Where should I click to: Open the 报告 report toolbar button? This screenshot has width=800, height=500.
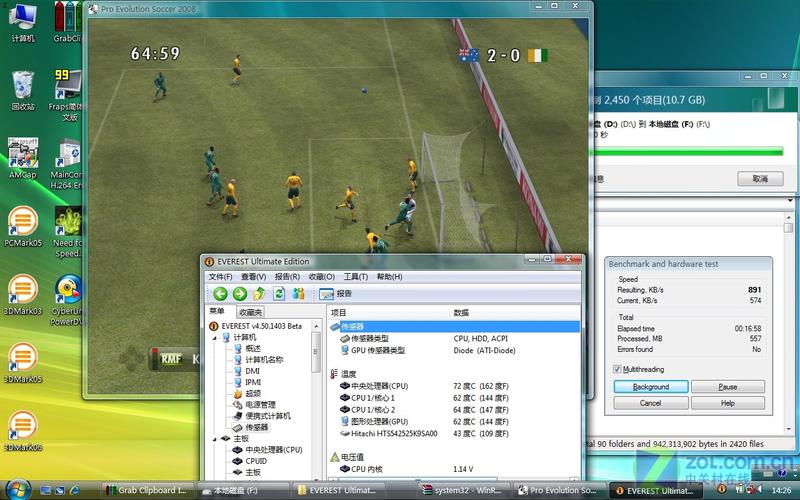click(335, 294)
